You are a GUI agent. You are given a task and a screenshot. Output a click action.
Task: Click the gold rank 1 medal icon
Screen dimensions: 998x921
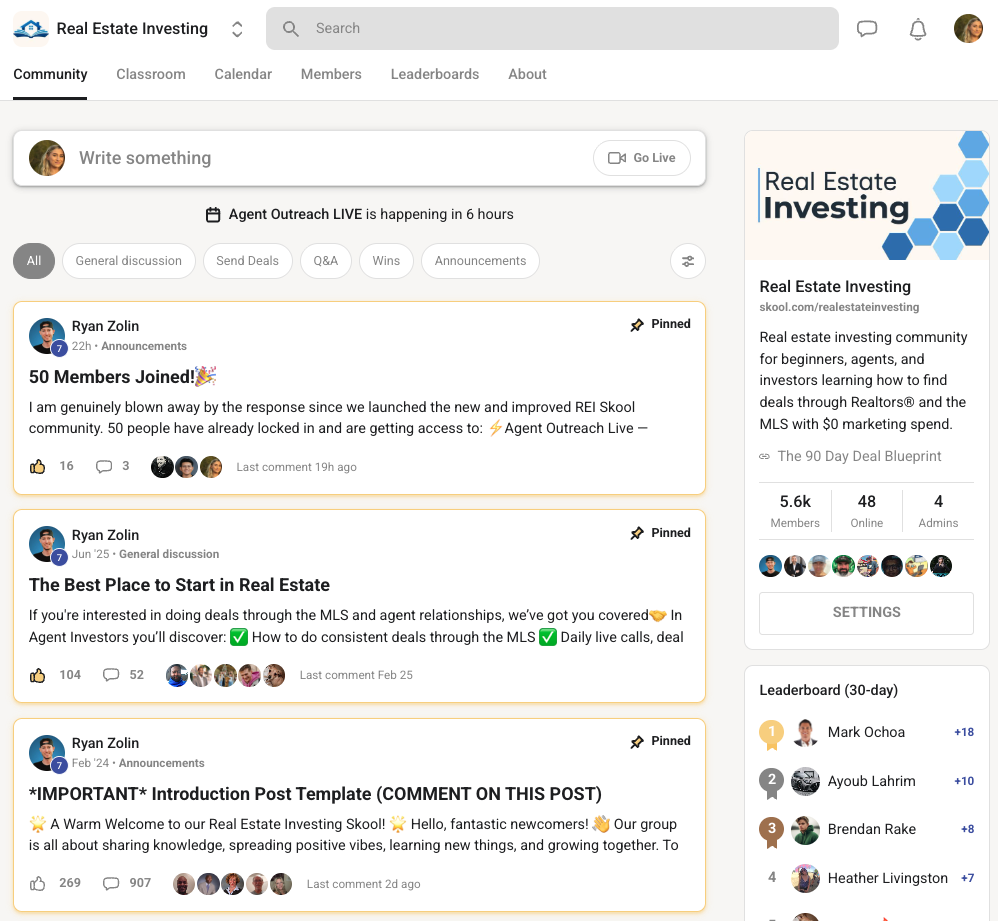tap(771, 735)
